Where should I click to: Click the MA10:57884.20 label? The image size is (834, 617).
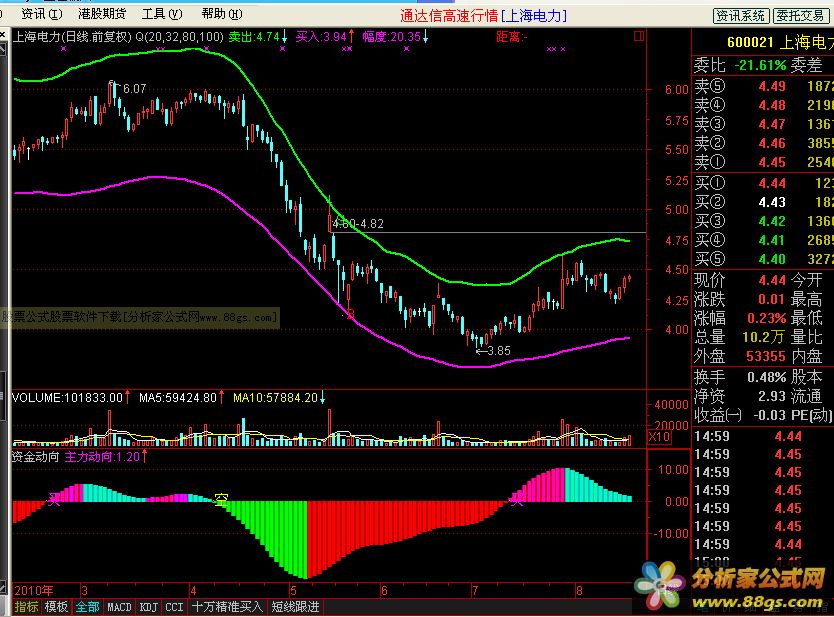(x=275, y=398)
